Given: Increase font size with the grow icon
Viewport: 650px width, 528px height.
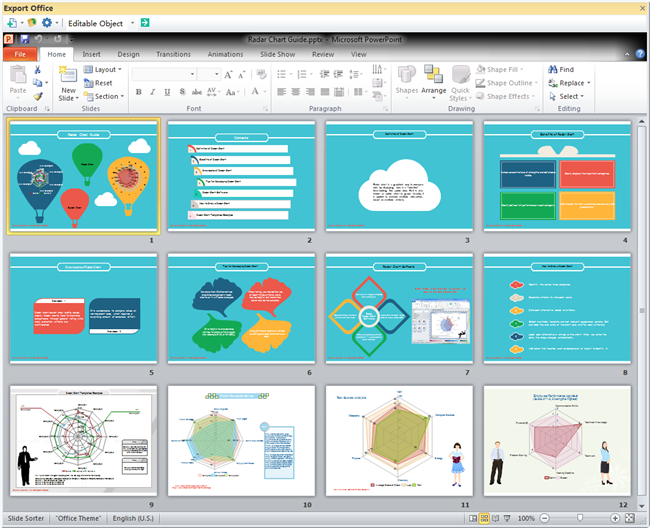Looking at the screenshot, I should [x=228, y=75].
